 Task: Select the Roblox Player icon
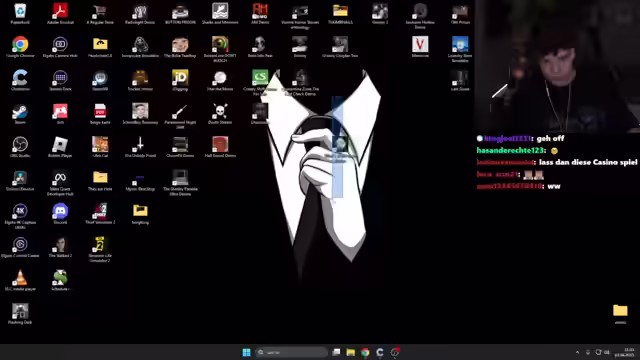coord(60,147)
